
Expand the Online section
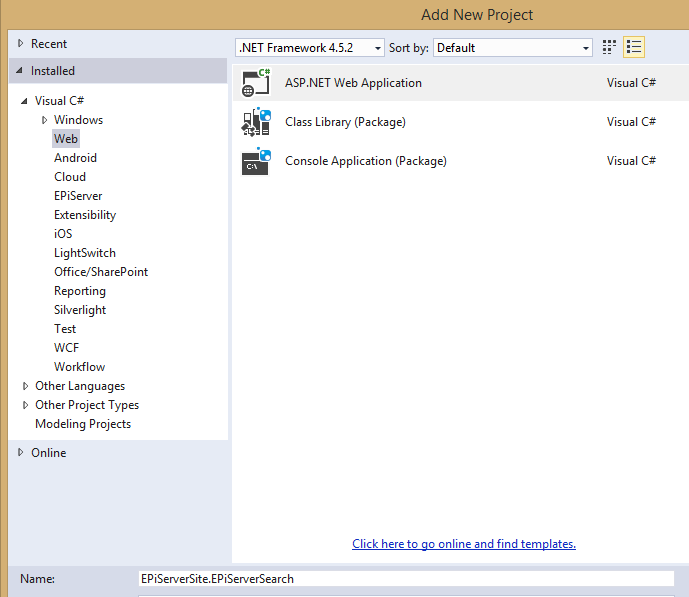click(20, 452)
